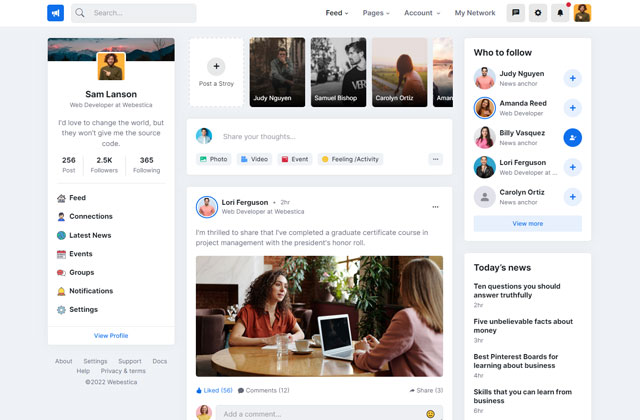Toggle the Liked (56) button on post
Screen dimensions: 640x420
pyautogui.click(x=215, y=390)
